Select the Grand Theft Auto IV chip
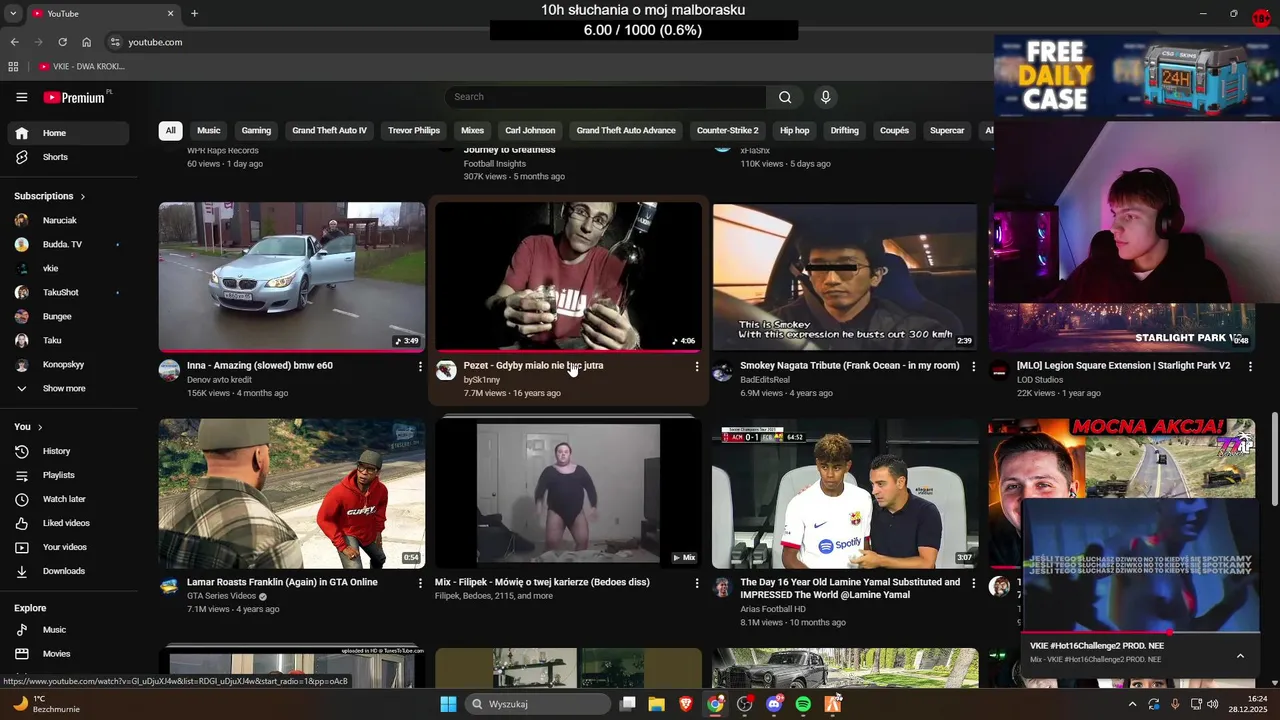This screenshot has height=720, width=1280. (329, 130)
